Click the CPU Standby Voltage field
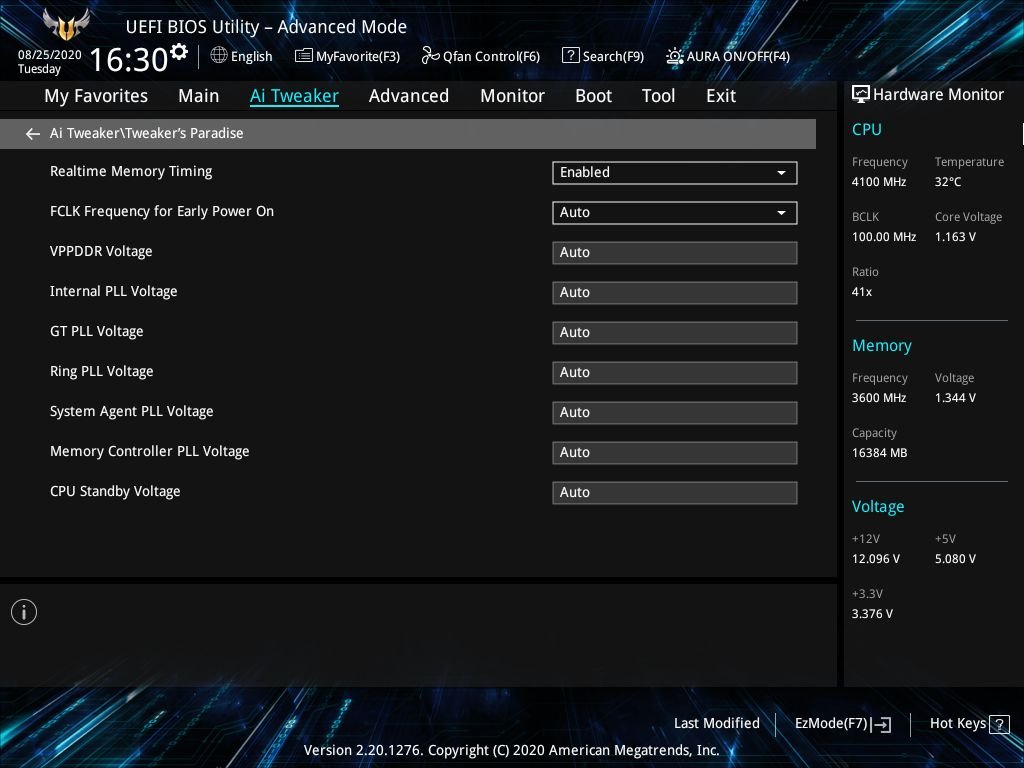1024x768 pixels. point(675,492)
